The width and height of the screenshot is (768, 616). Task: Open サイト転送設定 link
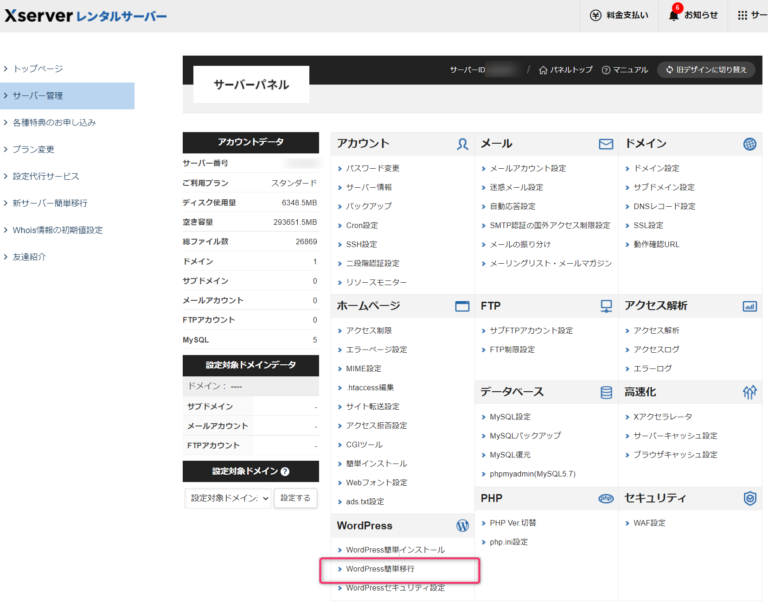372,407
